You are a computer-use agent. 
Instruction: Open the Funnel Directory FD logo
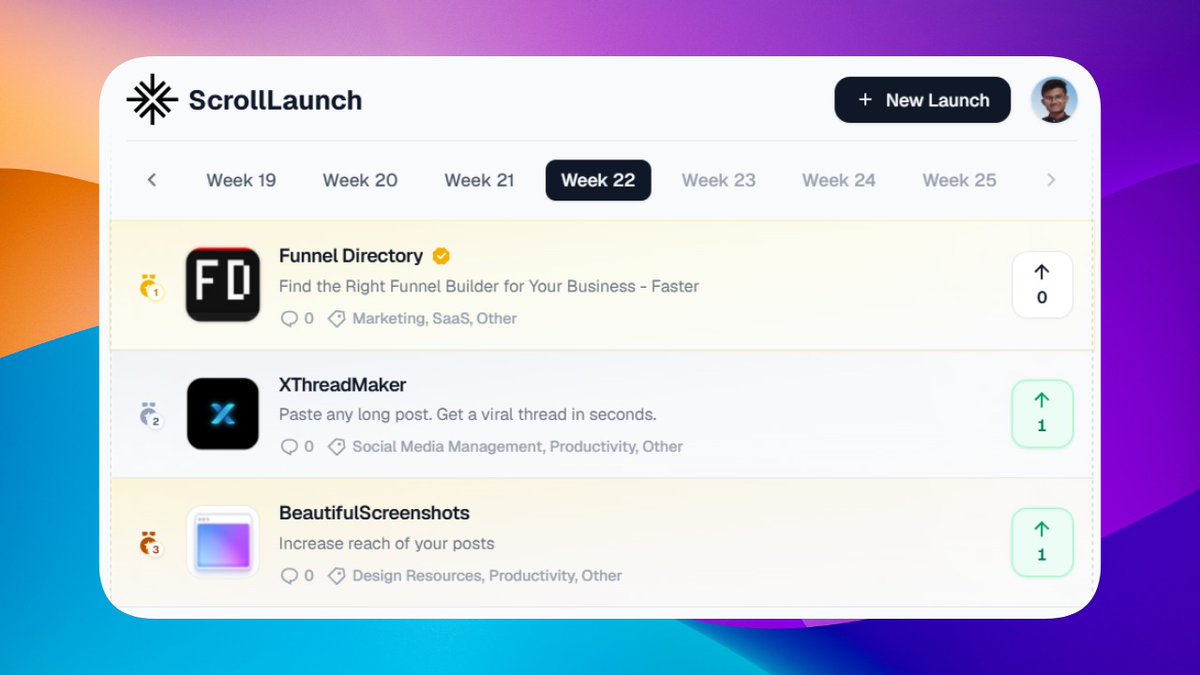(x=223, y=285)
